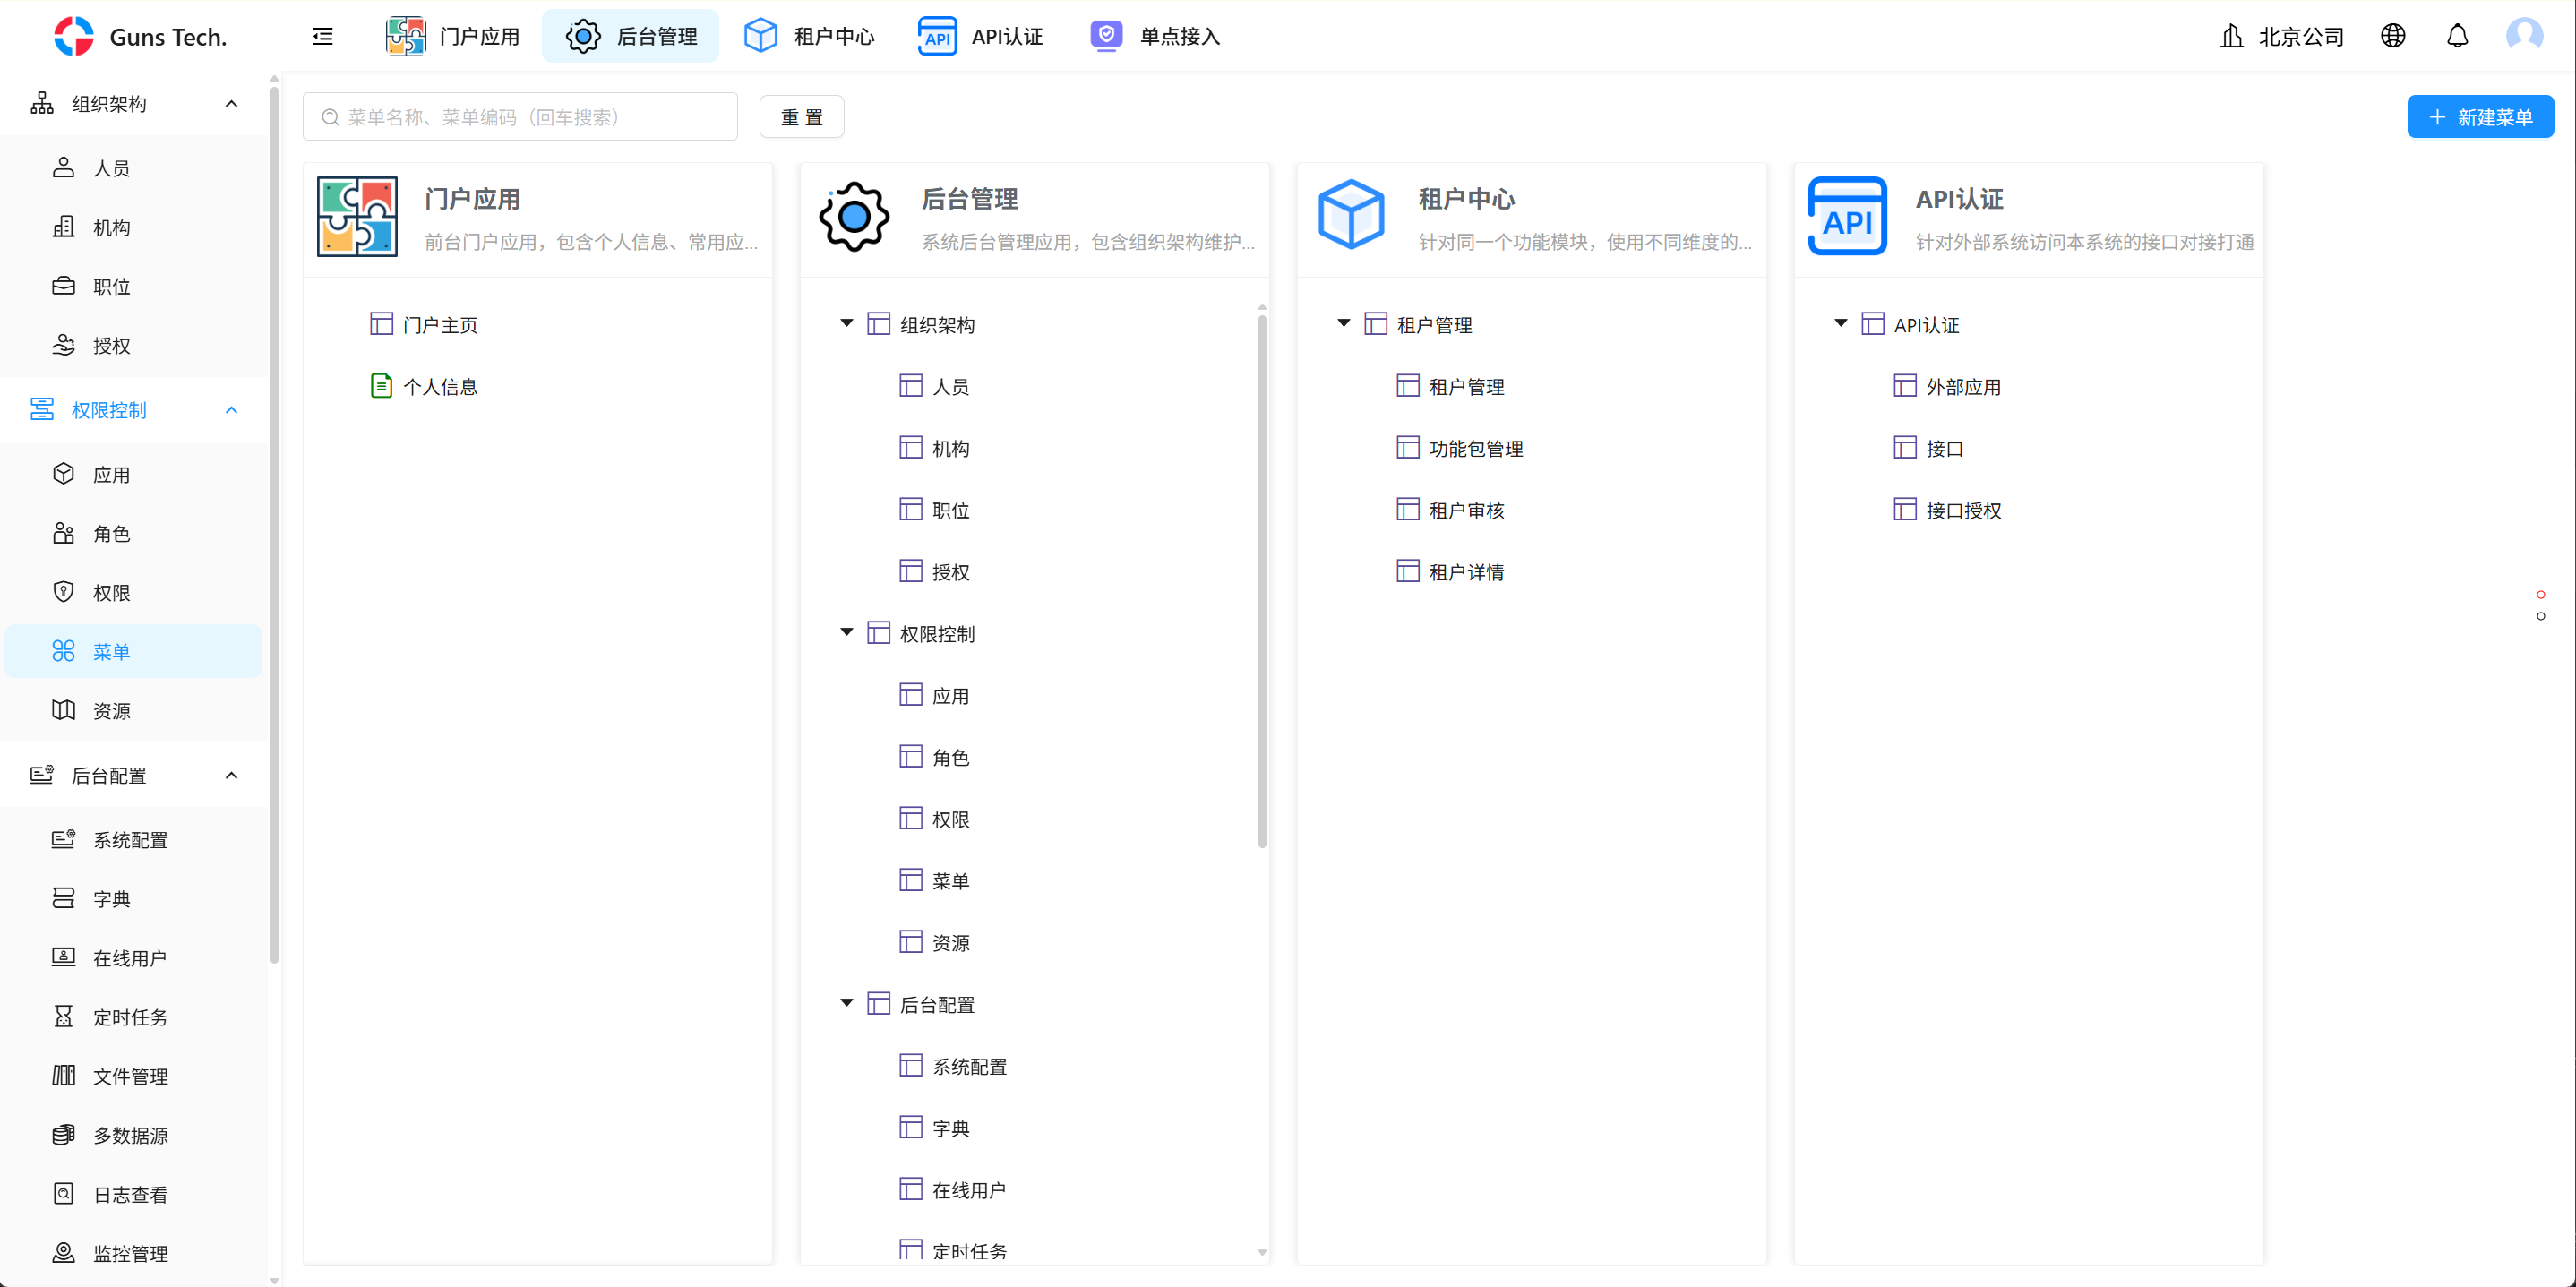Collapse the 组织架构 sidebar group
This screenshot has width=2576, height=1287.
231,104
